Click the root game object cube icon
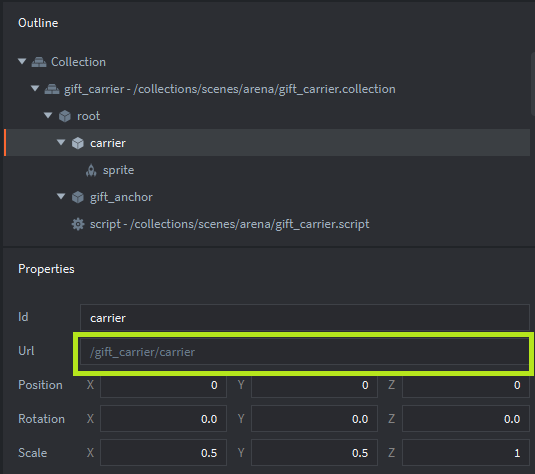The width and height of the screenshot is (535, 474). [64, 116]
